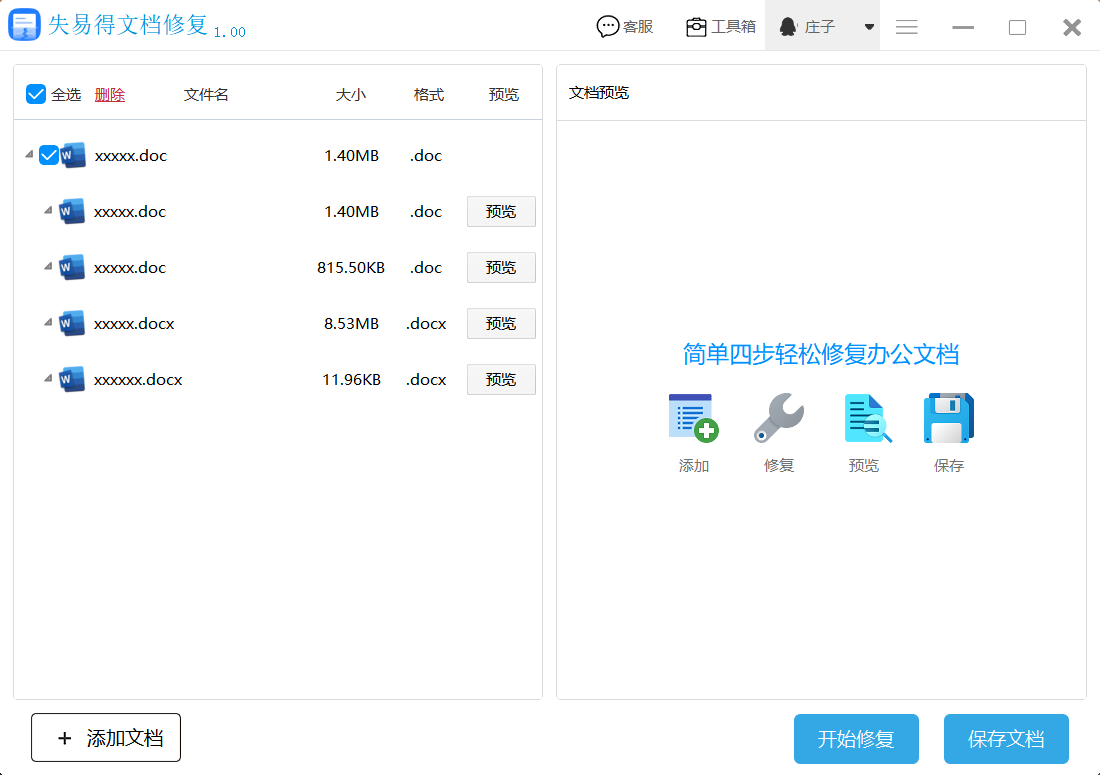Click 简单四步轻松修复办公文档 heading
This screenshot has width=1100, height=775.
pos(821,354)
